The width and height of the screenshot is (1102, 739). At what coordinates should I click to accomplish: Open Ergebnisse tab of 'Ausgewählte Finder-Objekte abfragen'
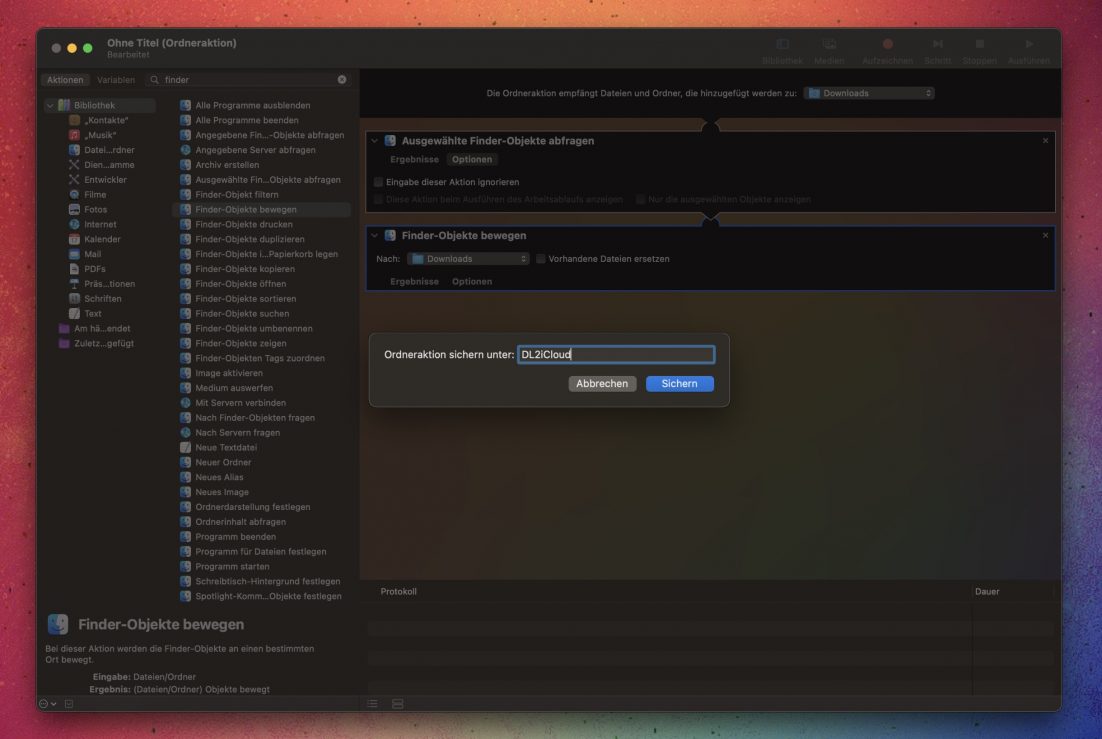click(414, 160)
